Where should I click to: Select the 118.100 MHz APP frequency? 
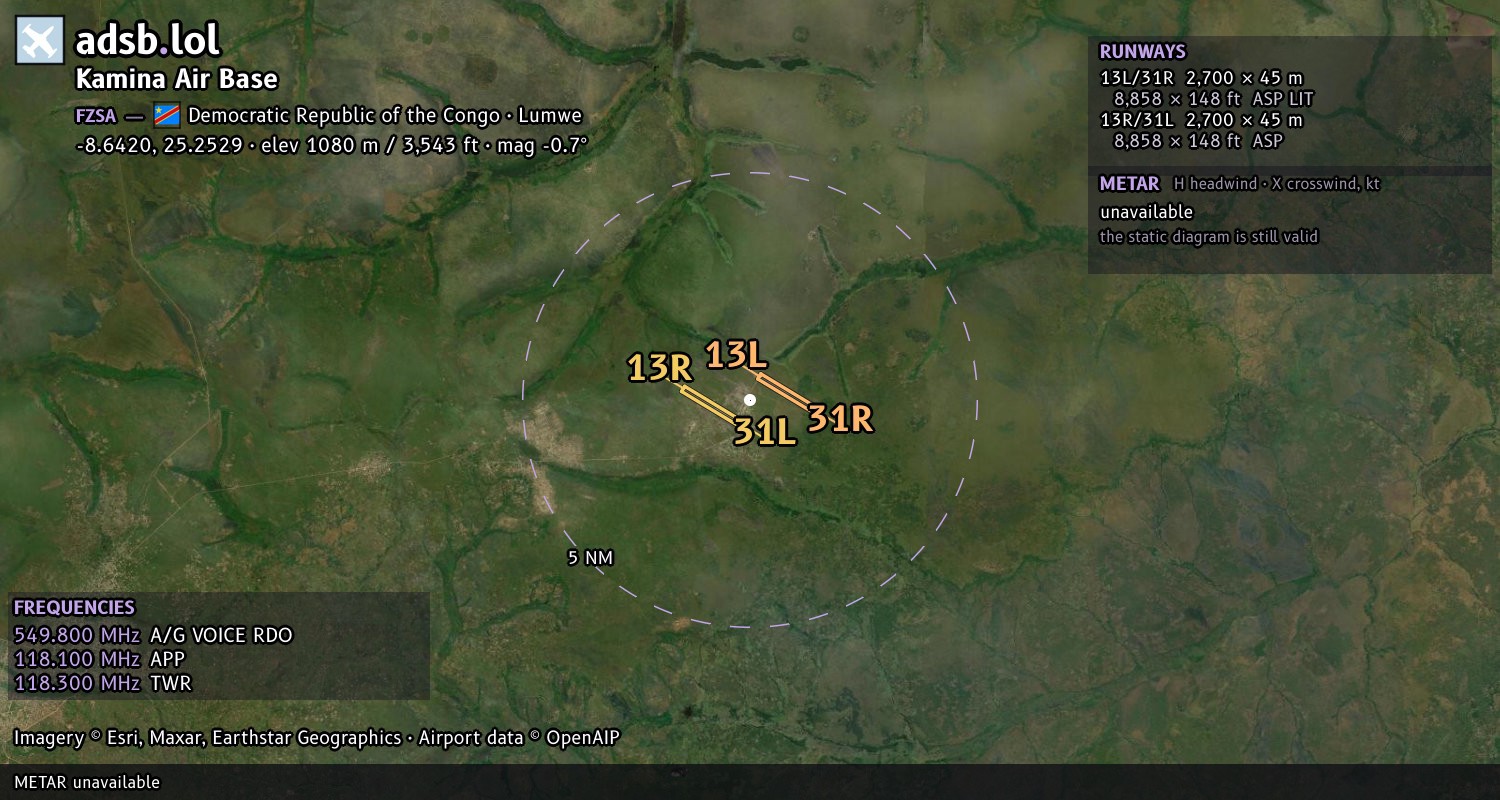tap(100, 659)
